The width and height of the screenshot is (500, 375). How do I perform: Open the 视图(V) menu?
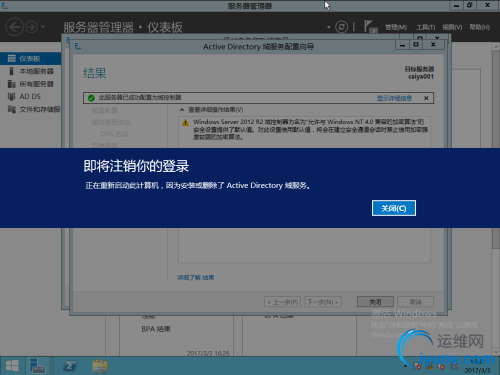[452, 27]
